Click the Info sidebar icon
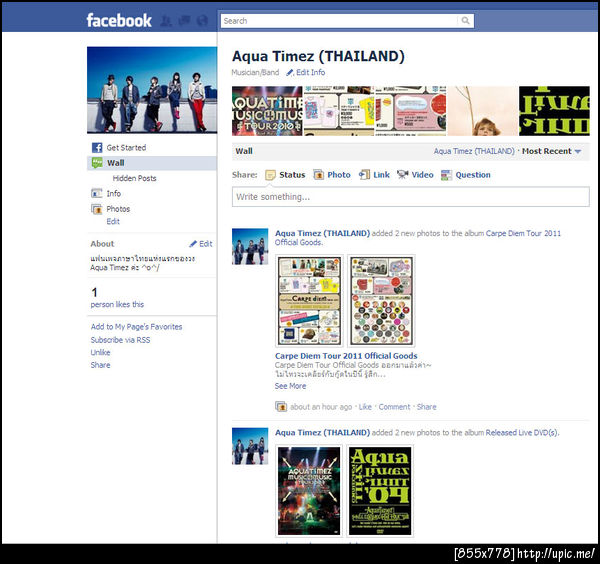 click(x=96, y=194)
